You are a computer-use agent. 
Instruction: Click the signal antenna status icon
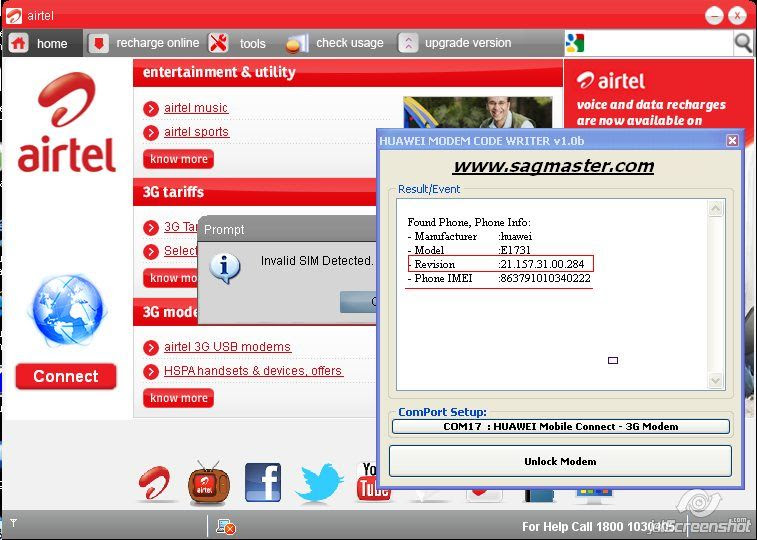pos(14,523)
